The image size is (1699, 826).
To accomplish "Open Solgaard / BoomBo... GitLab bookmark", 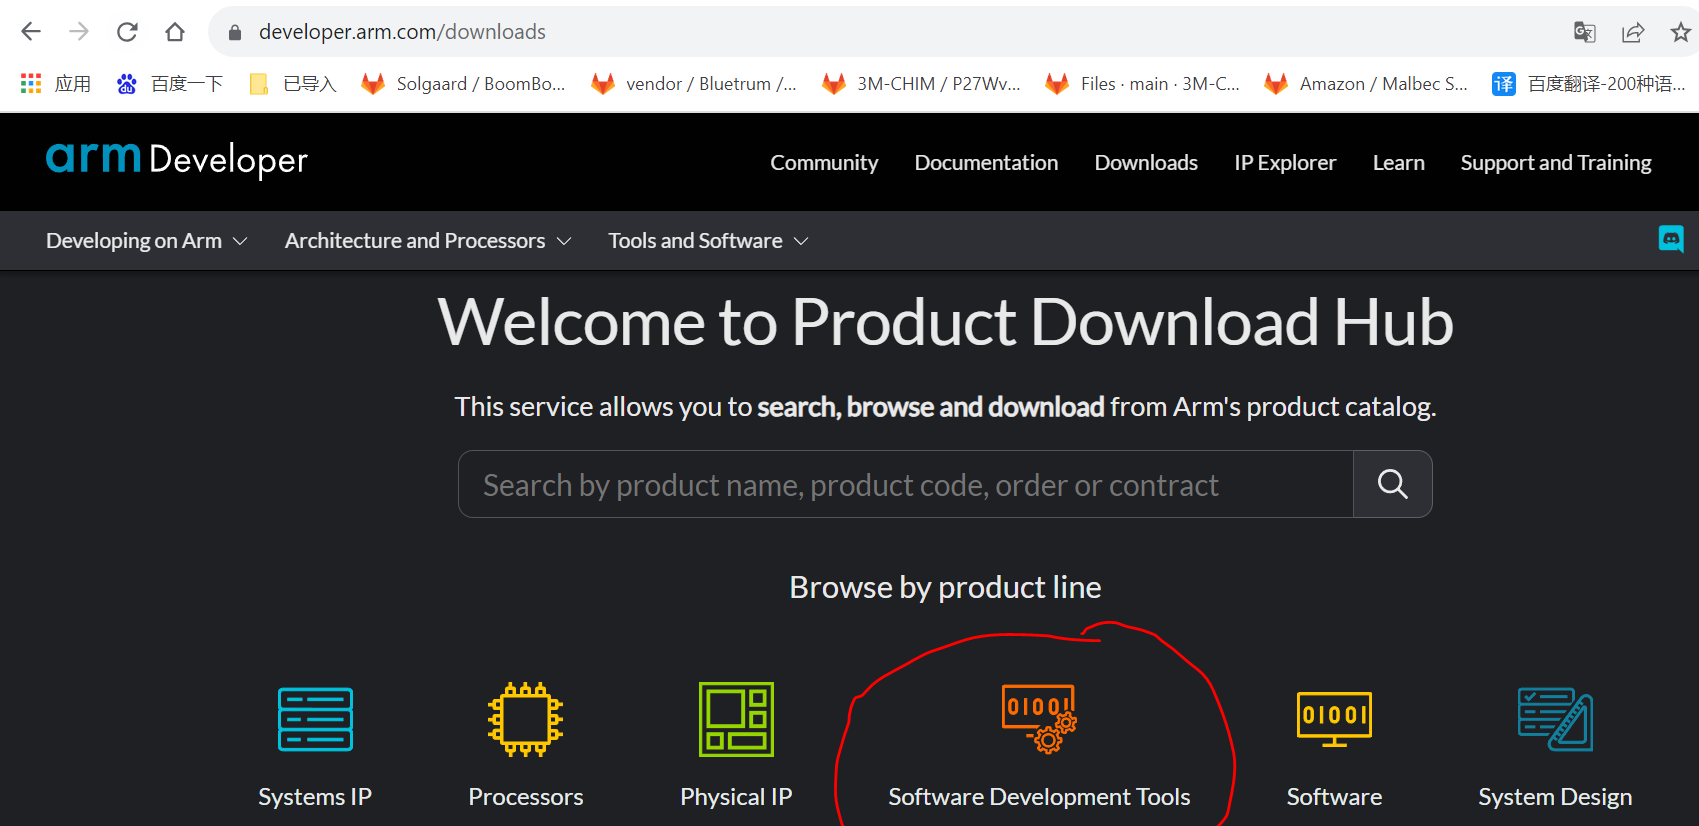I will tap(464, 84).
